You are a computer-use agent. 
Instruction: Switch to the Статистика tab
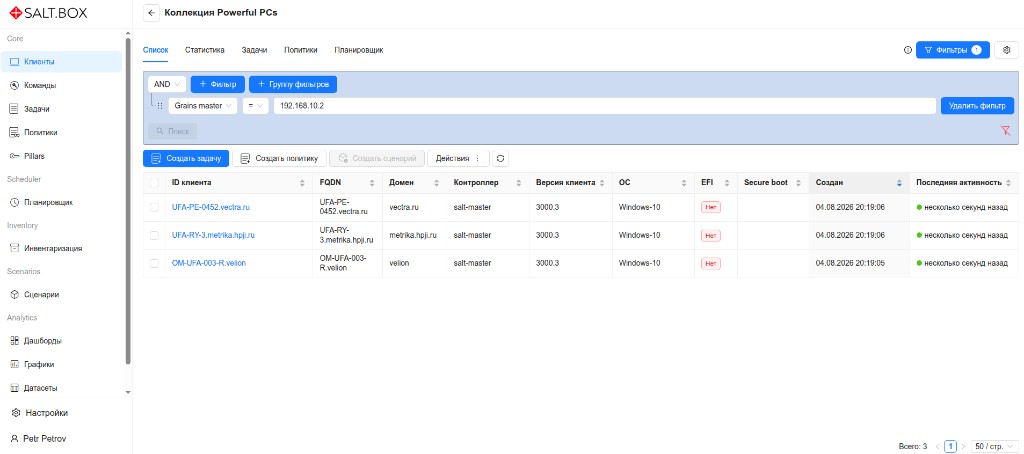[x=204, y=50]
